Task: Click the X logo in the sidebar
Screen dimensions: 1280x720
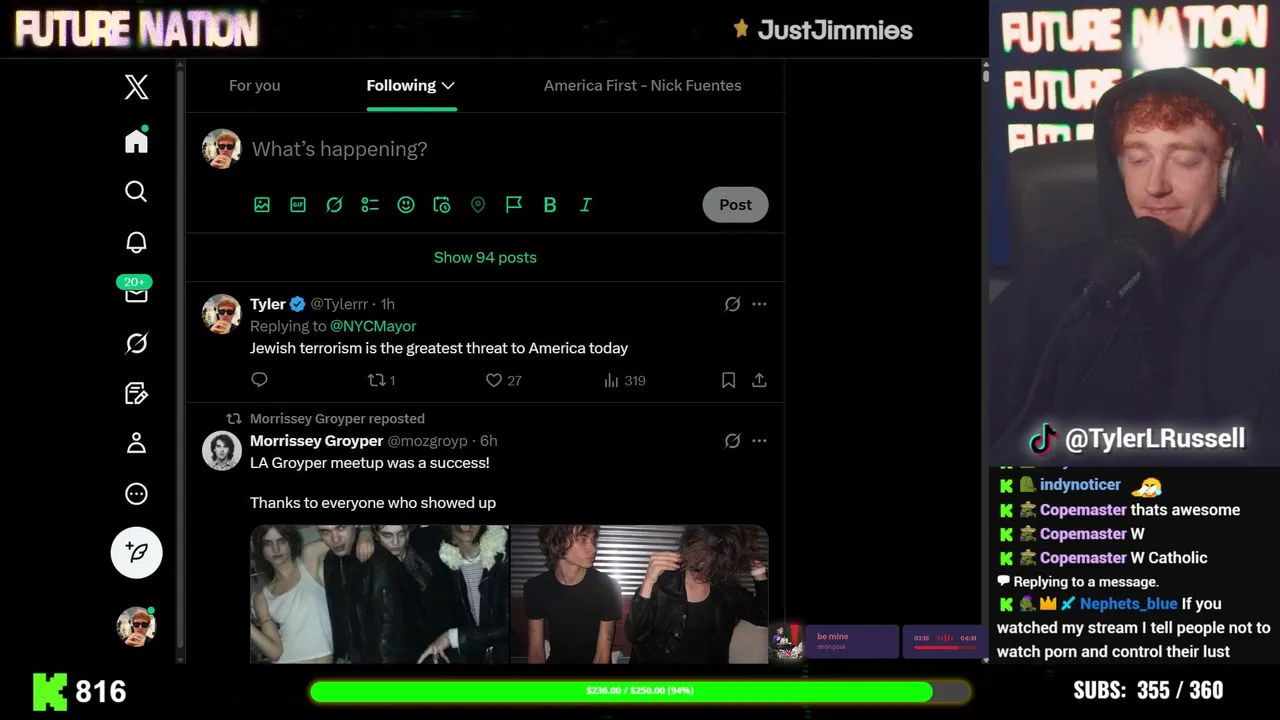Action: (x=136, y=87)
